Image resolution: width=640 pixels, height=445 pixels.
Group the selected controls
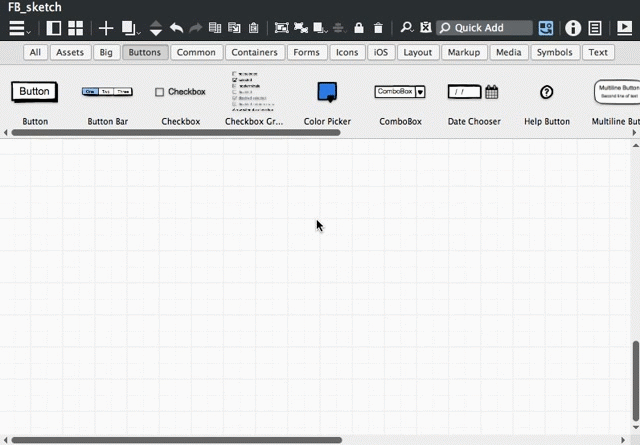click(282, 28)
